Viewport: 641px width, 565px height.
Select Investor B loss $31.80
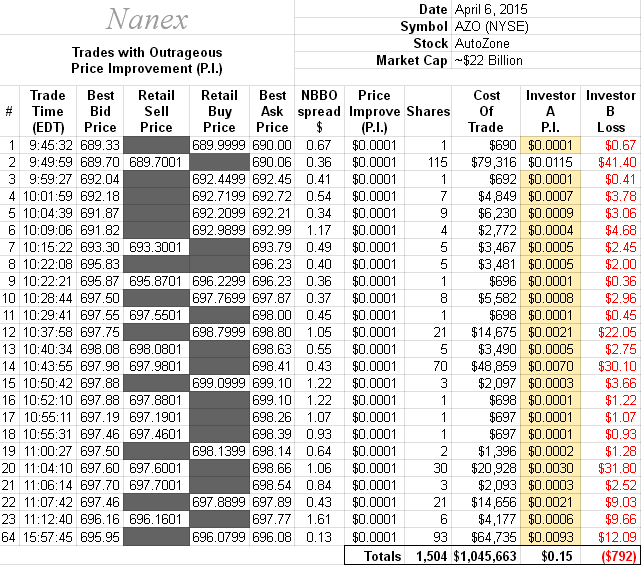(617, 468)
